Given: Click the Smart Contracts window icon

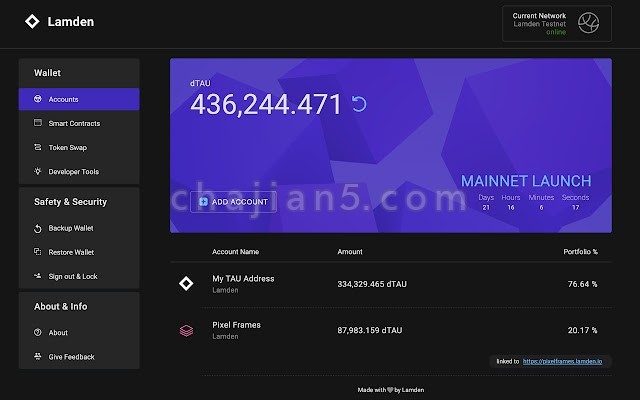Looking at the screenshot, I should click(x=38, y=122).
